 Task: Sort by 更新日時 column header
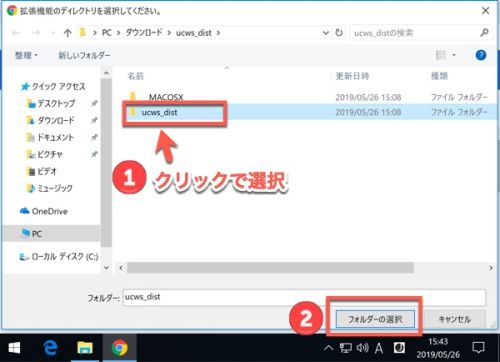coord(352,76)
